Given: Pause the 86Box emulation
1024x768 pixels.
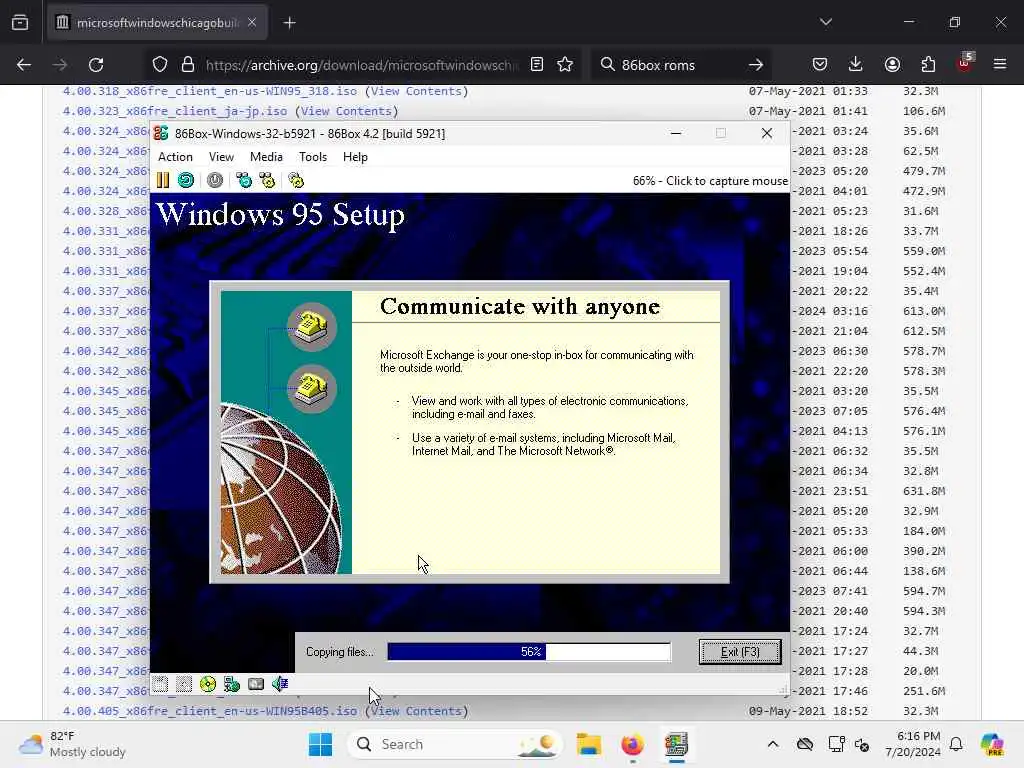Looking at the screenshot, I should (x=163, y=180).
